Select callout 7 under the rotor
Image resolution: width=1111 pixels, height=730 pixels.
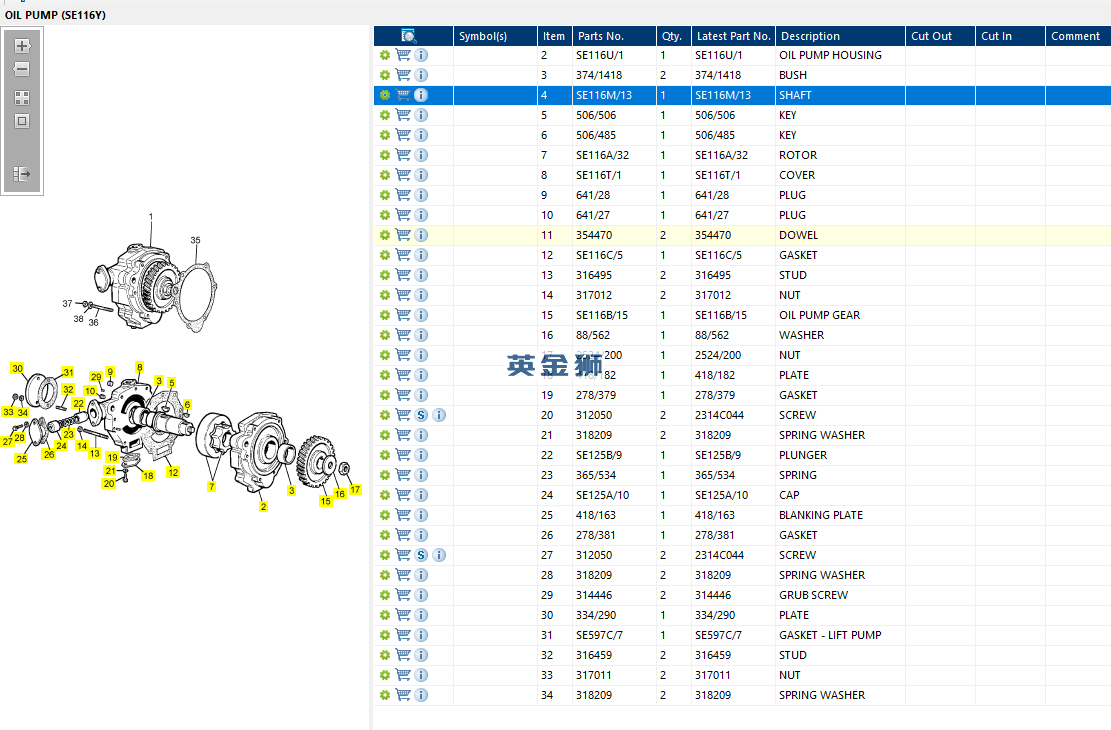pyautogui.click(x=211, y=486)
